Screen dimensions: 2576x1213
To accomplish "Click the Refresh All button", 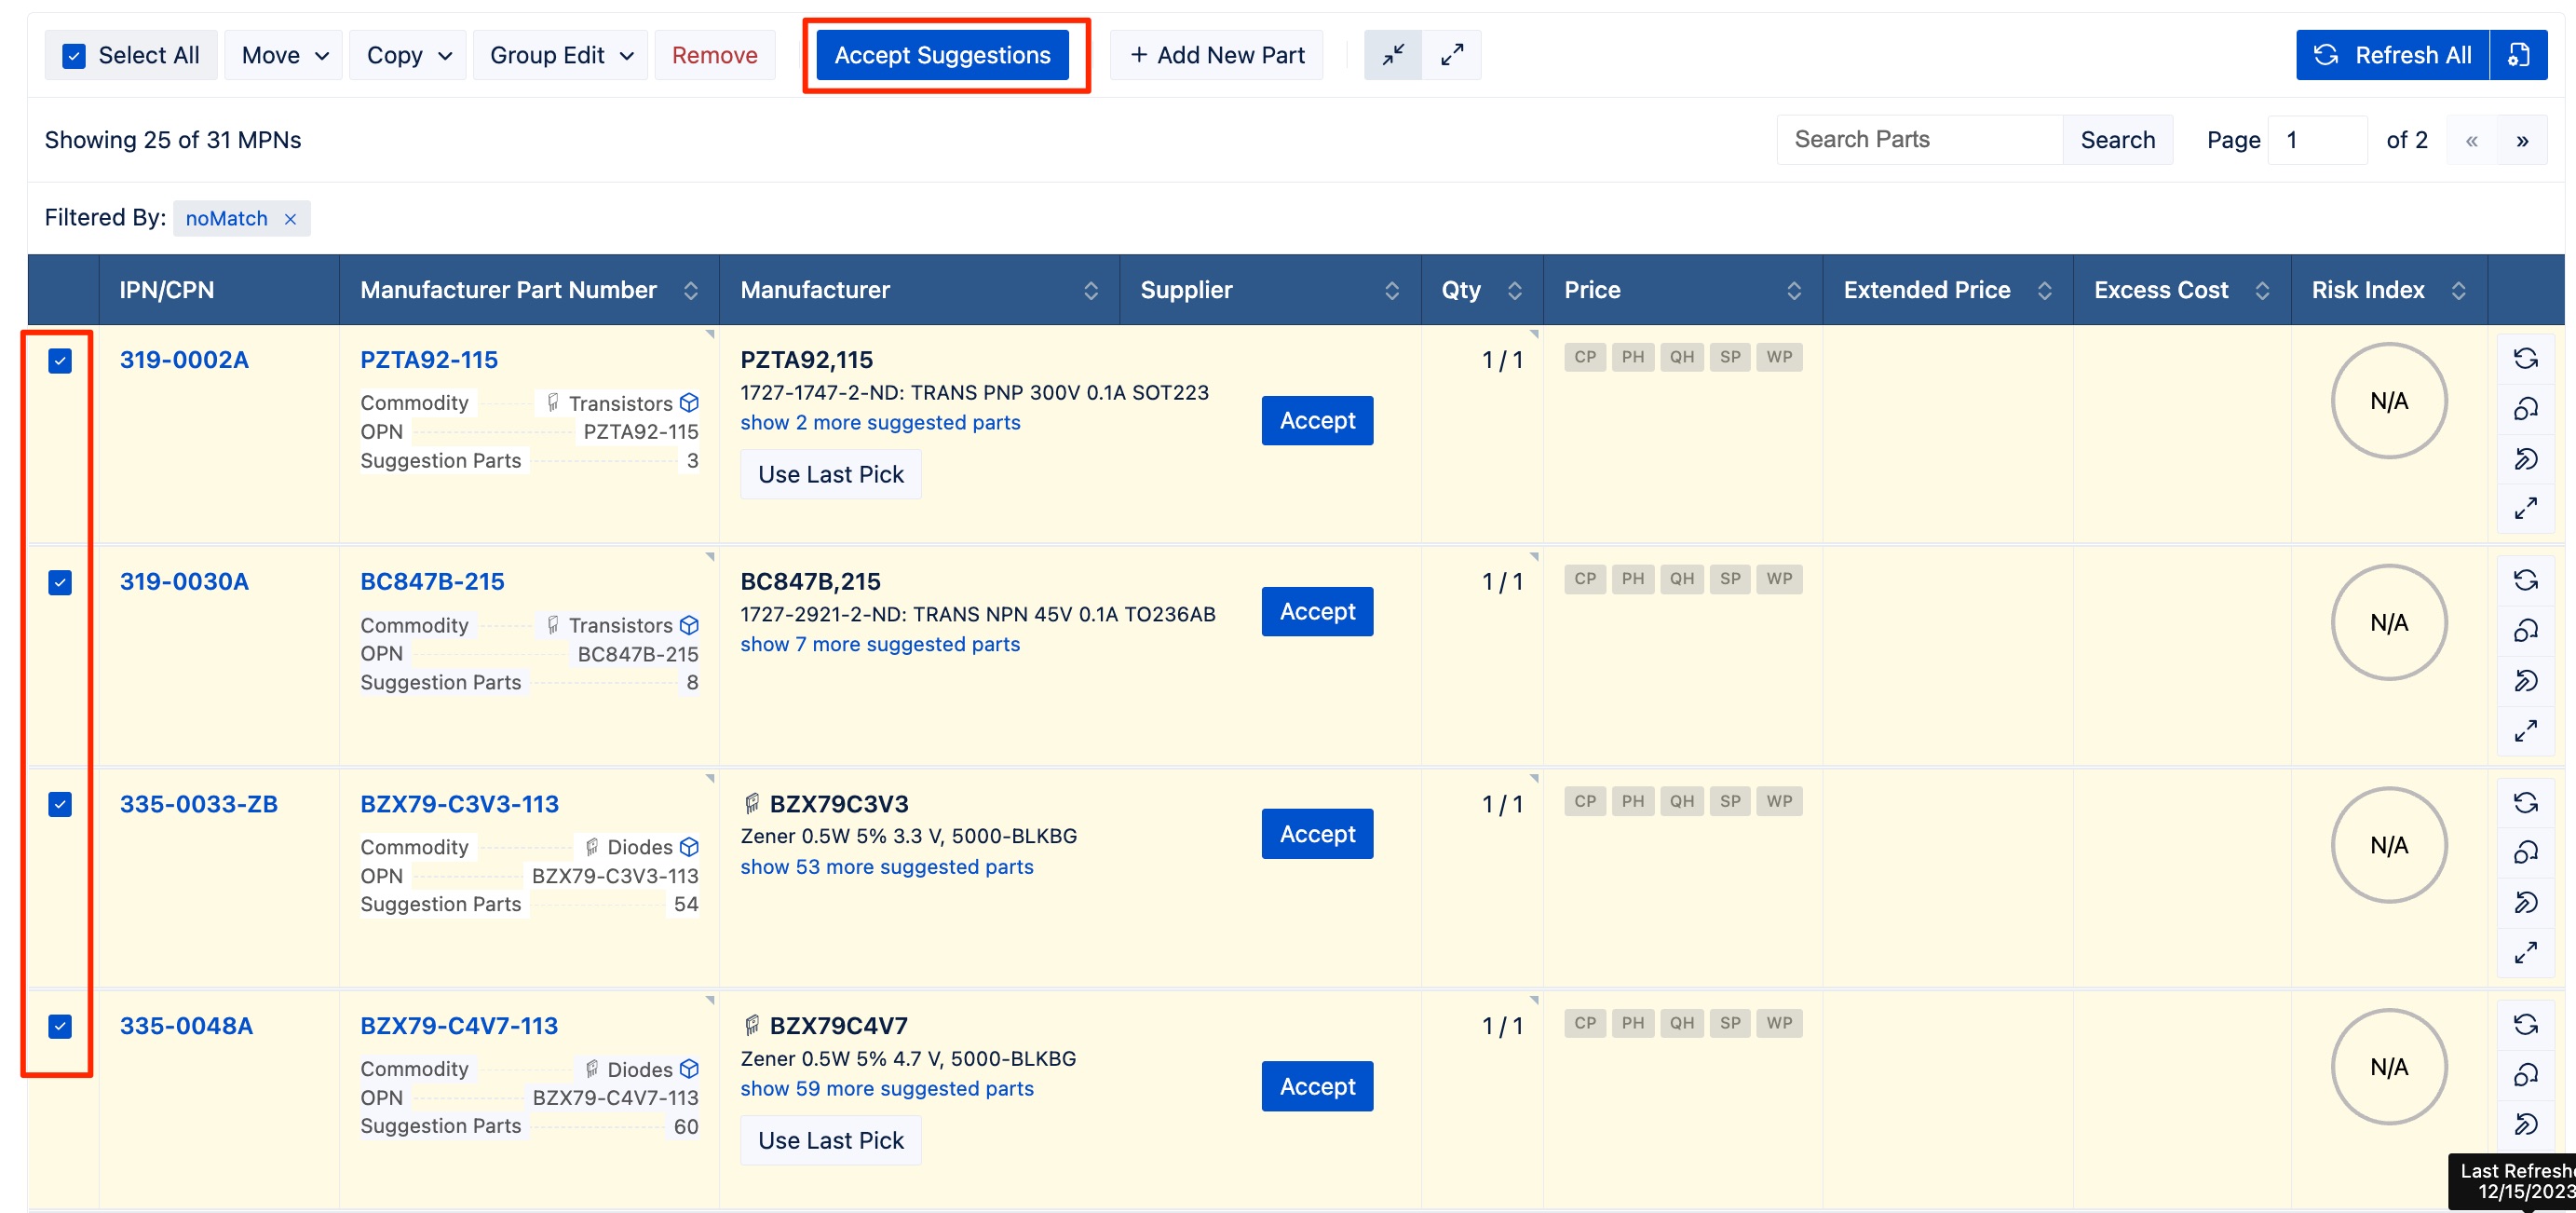I will point(2393,55).
